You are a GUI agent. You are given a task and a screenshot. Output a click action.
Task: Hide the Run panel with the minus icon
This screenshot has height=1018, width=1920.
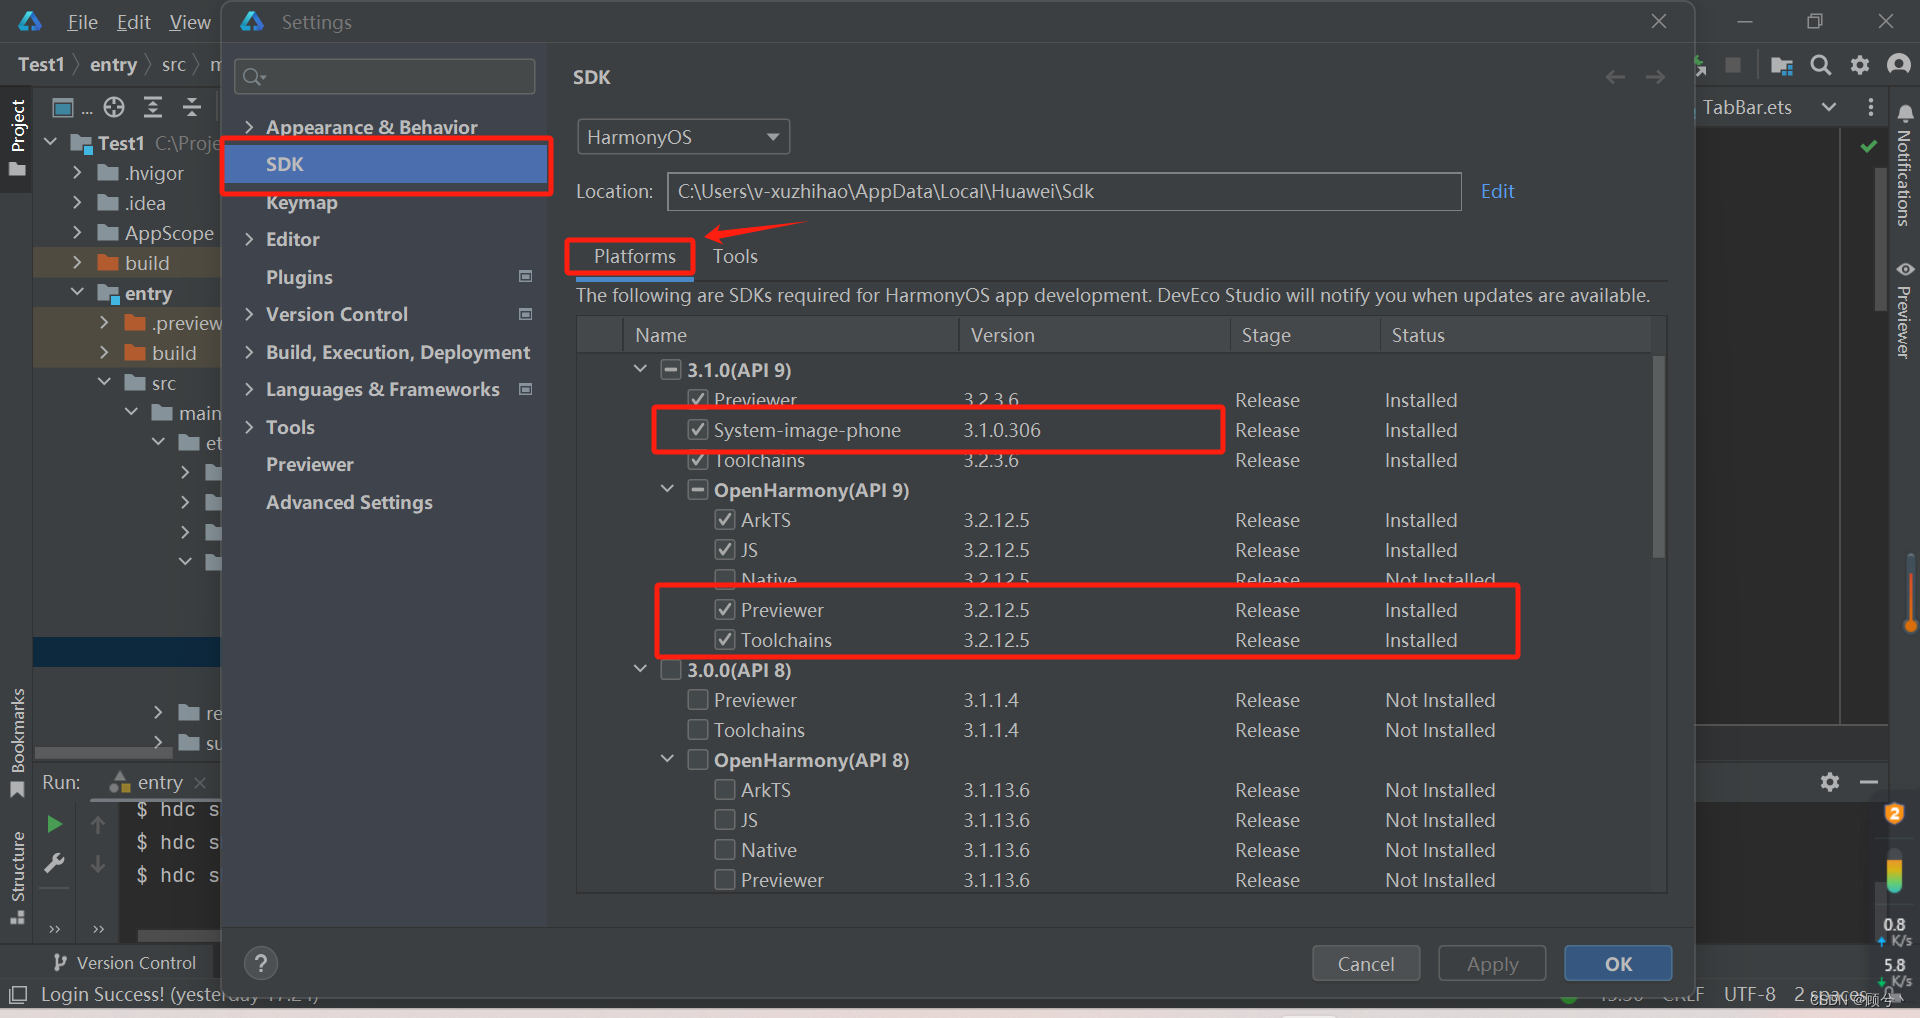coord(1868,782)
